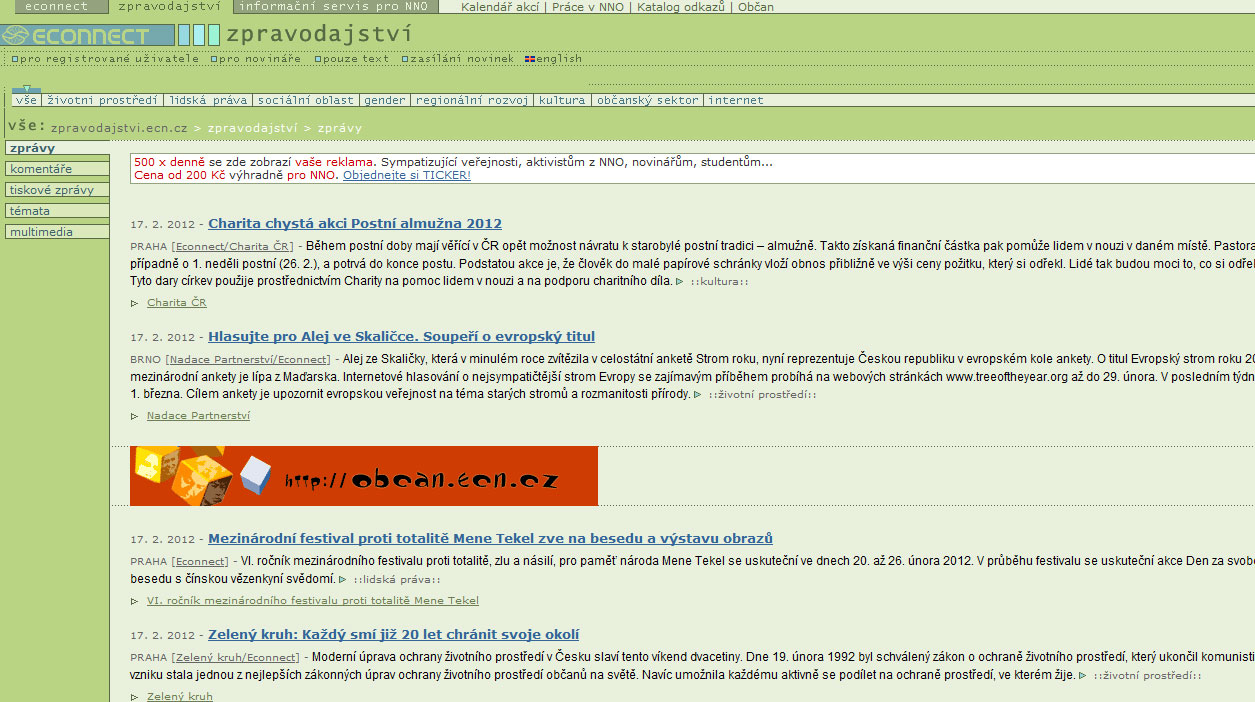Click square bullet before 'pro registrované uživatele'
1255x702 pixels.
(x=15, y=59)
